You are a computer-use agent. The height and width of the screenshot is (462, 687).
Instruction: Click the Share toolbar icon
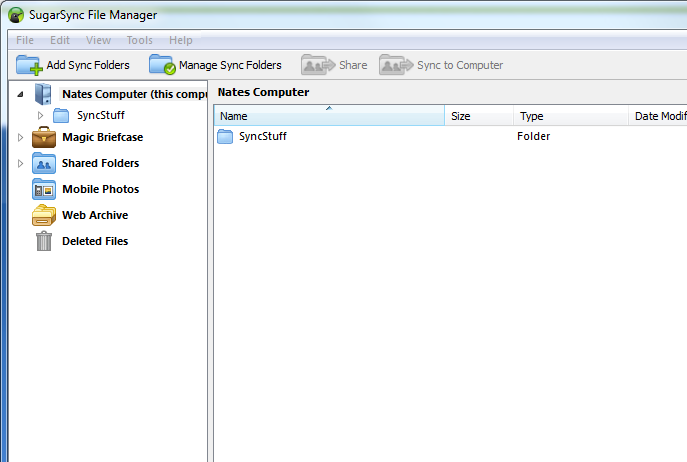(318, 65)
